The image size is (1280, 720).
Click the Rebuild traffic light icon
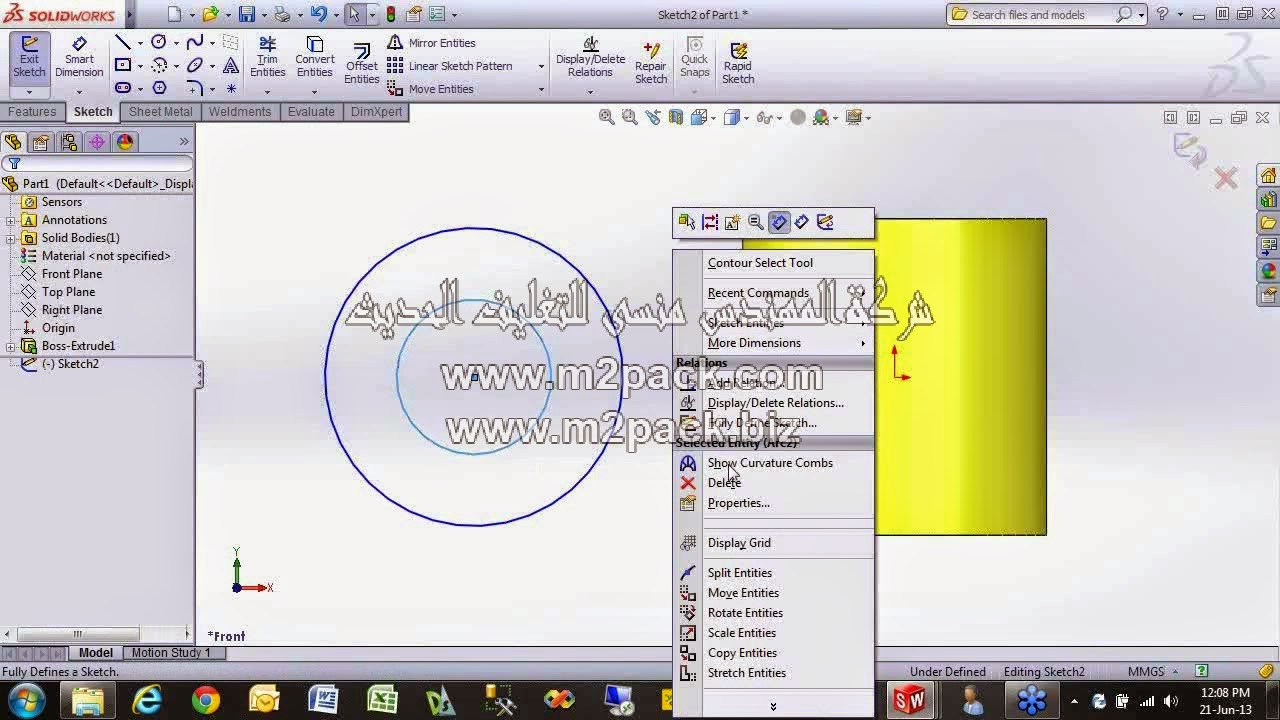(391, 14)
